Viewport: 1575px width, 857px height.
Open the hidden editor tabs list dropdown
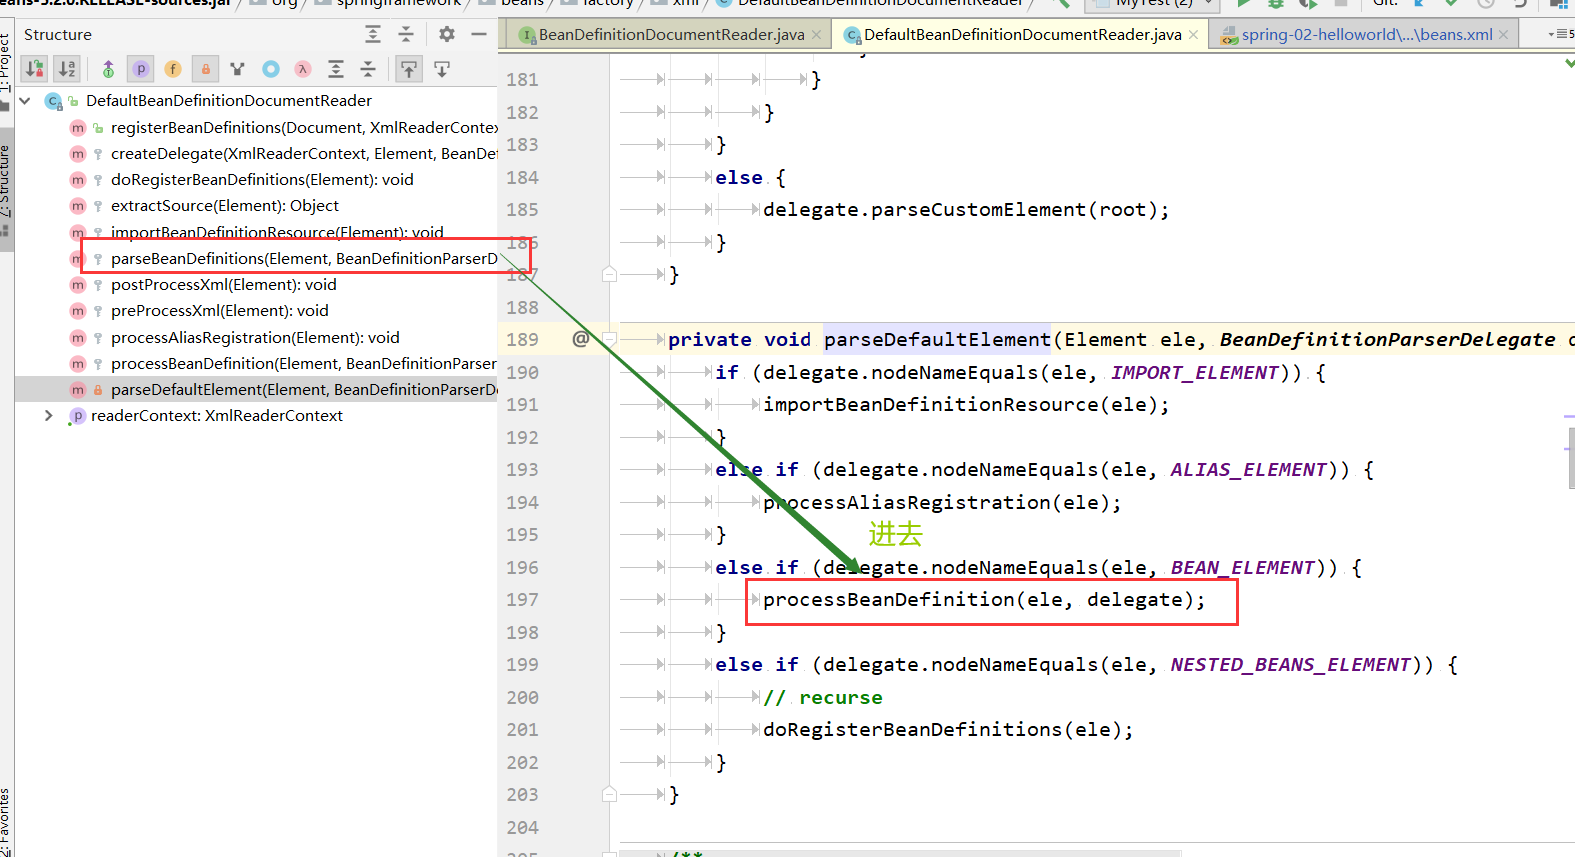click(1560, 34)
